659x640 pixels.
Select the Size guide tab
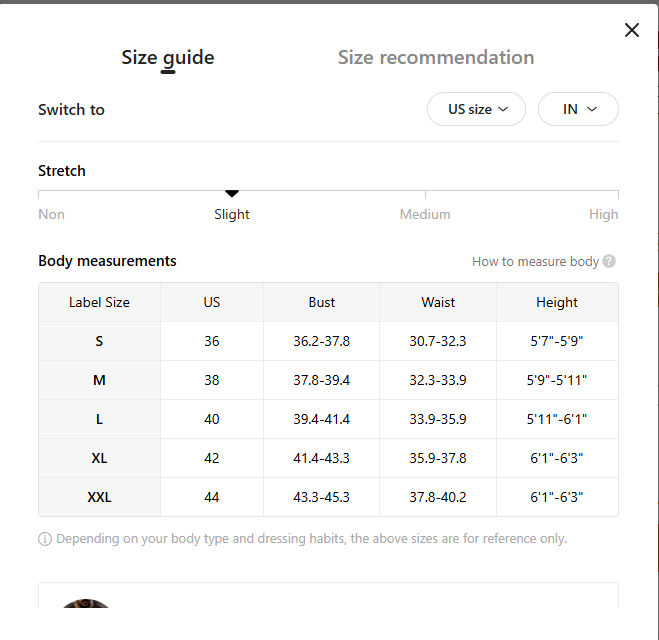pos(168,58)
